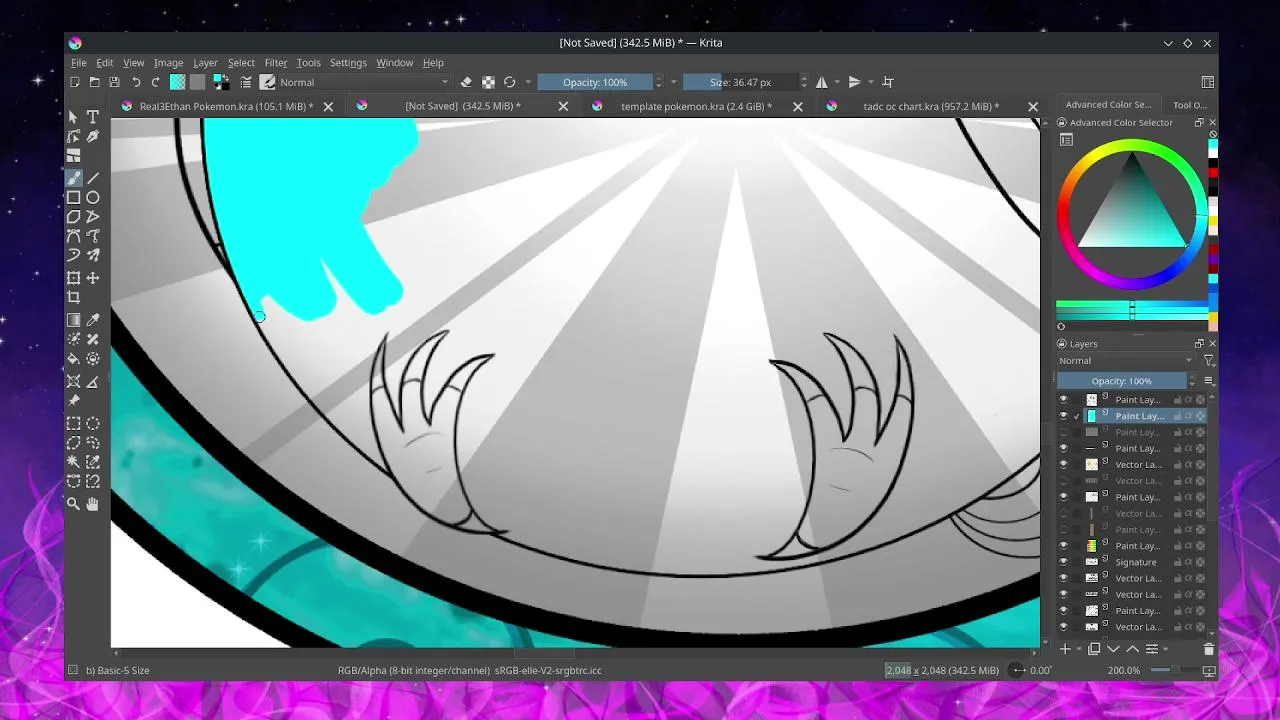The image size is (1280, 720).
Task: Toggle lock on the Signature layer
Action: pyautogui.click(x=1178, y=562)
